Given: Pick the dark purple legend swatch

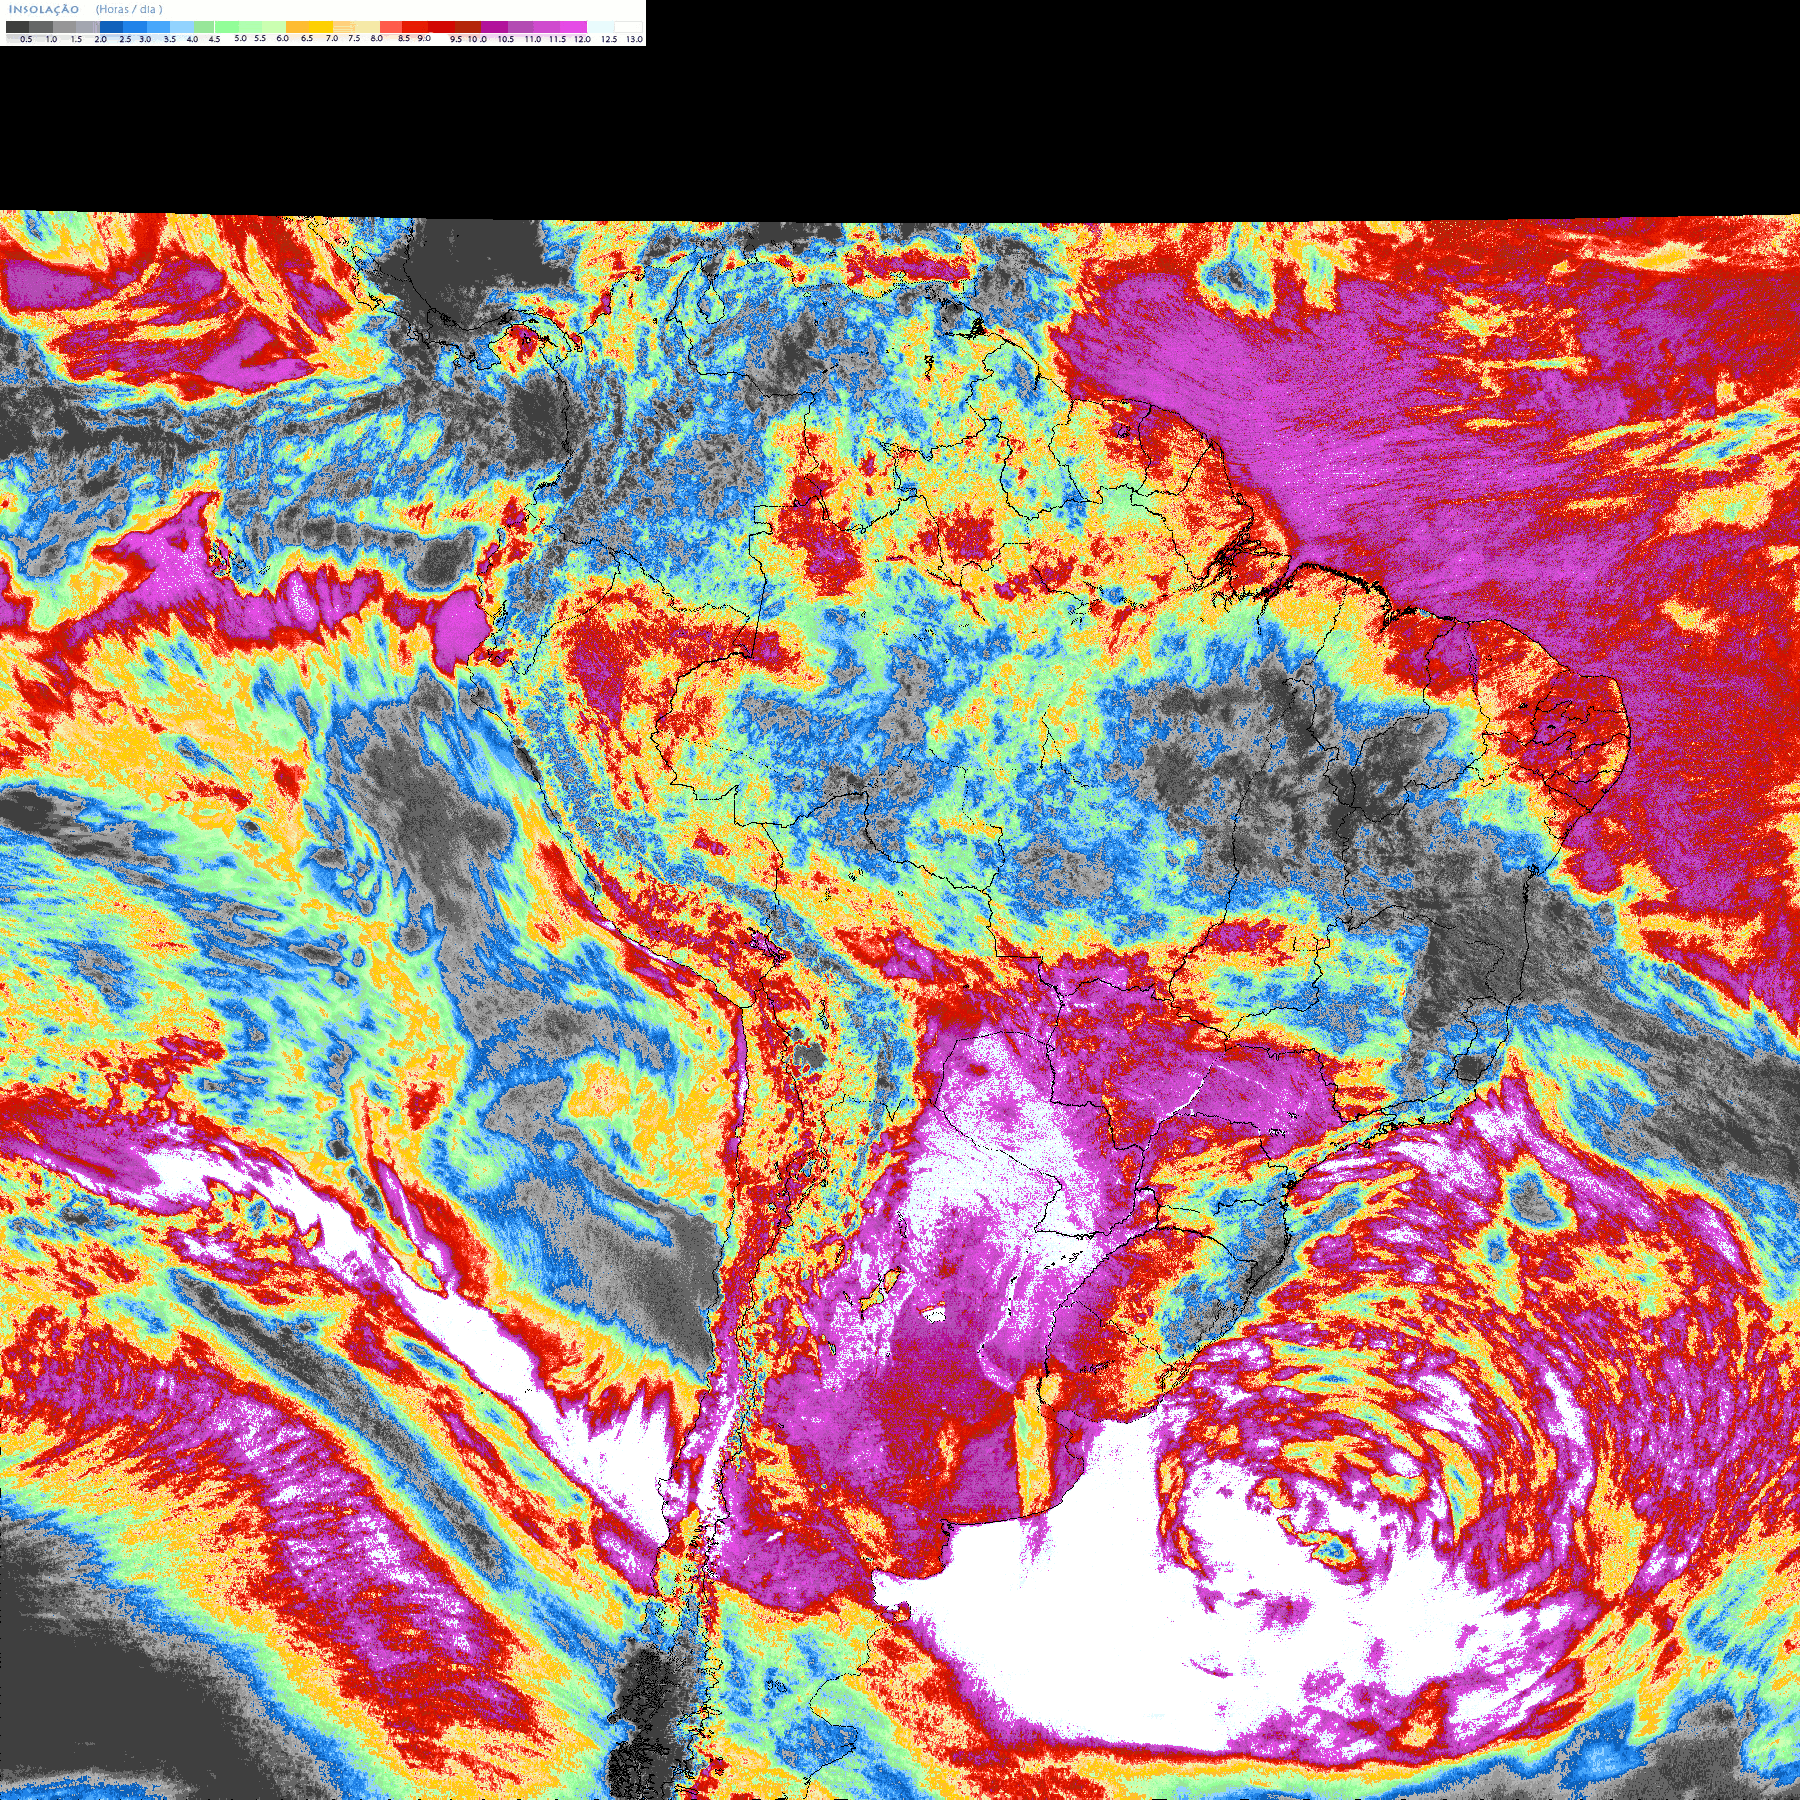Looking at the screenshot, I should (x=494, y=27).
